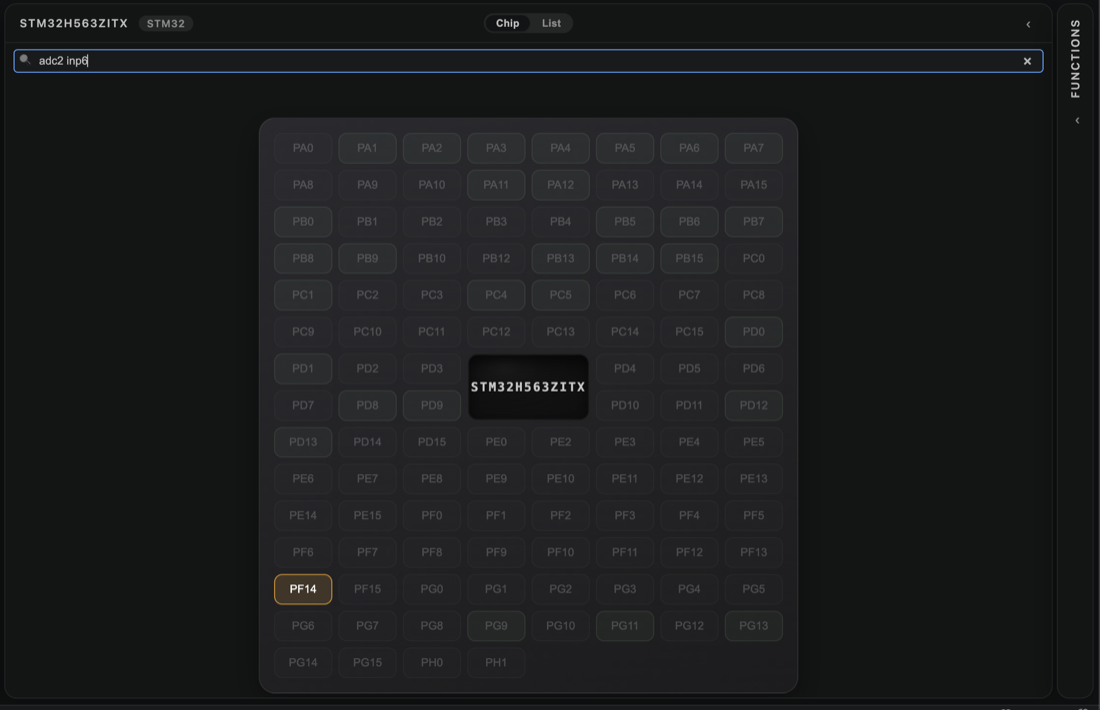Select pin PD13

tap(303, 442)
